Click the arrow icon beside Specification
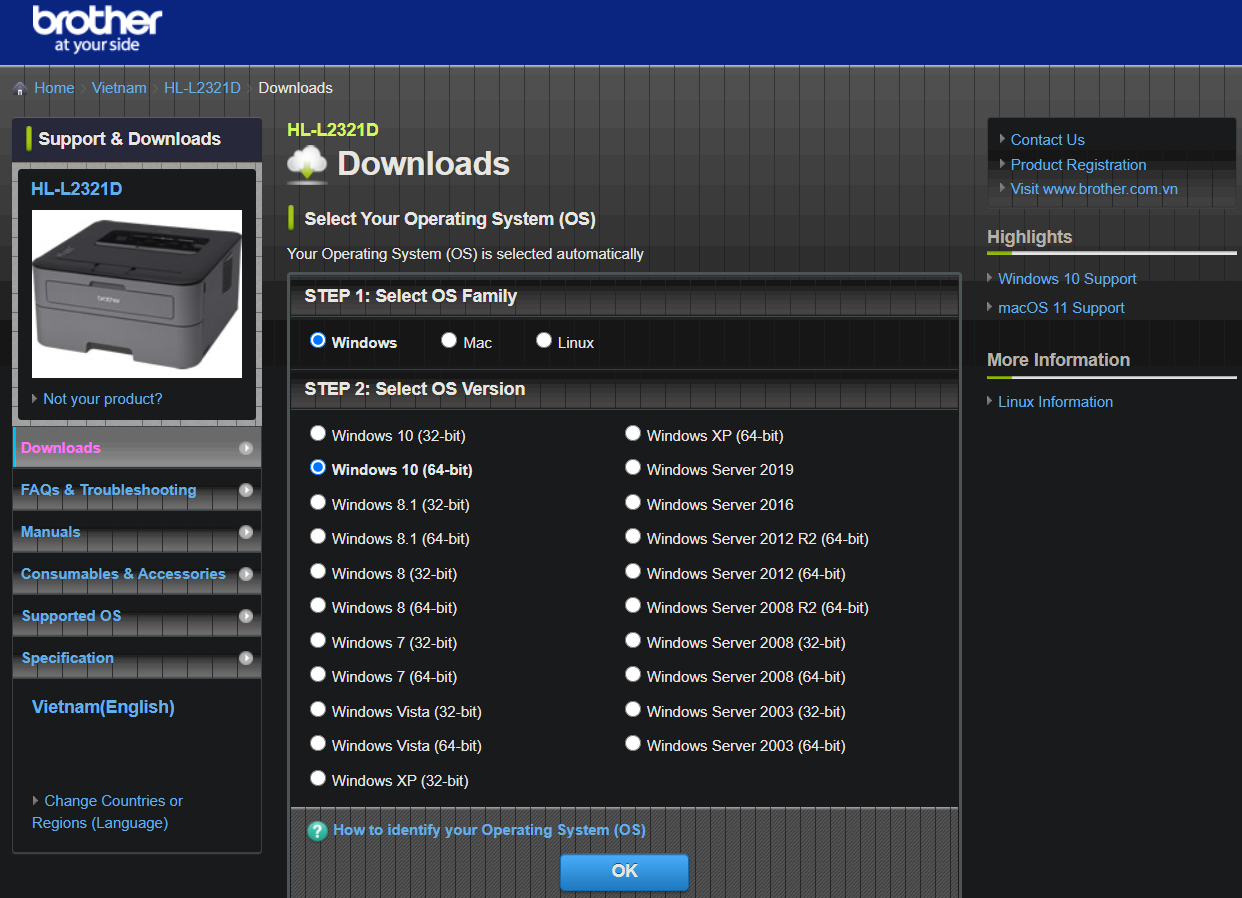 click(x=246, y=659)
